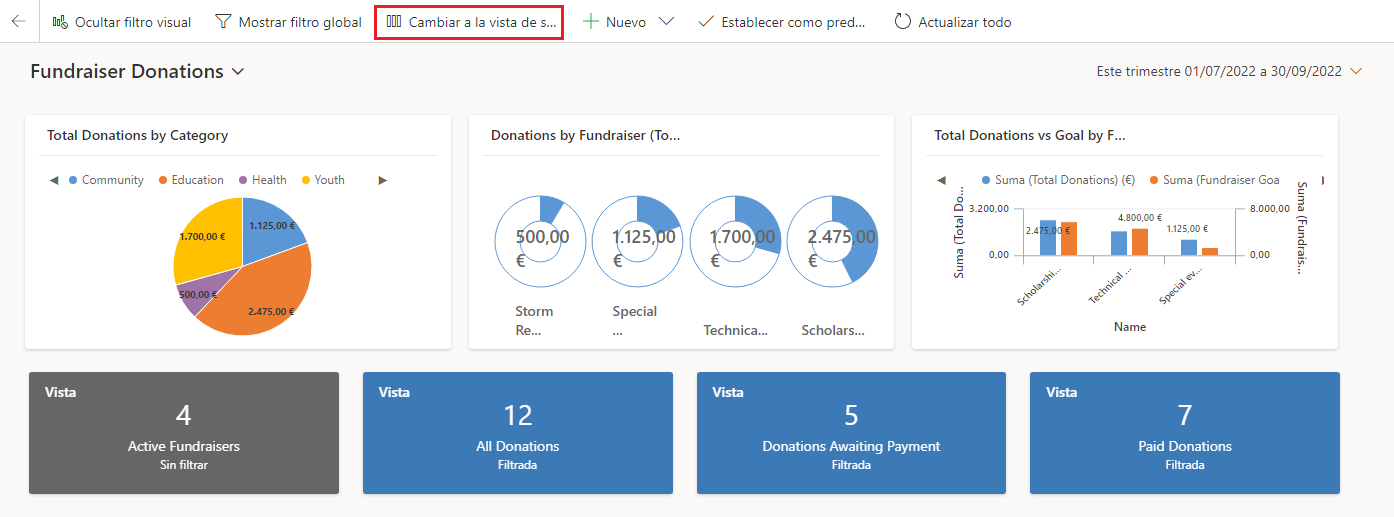Open the Este trimestre date range dropdown
1394x517 pixels.
[x=1230, y=71]
